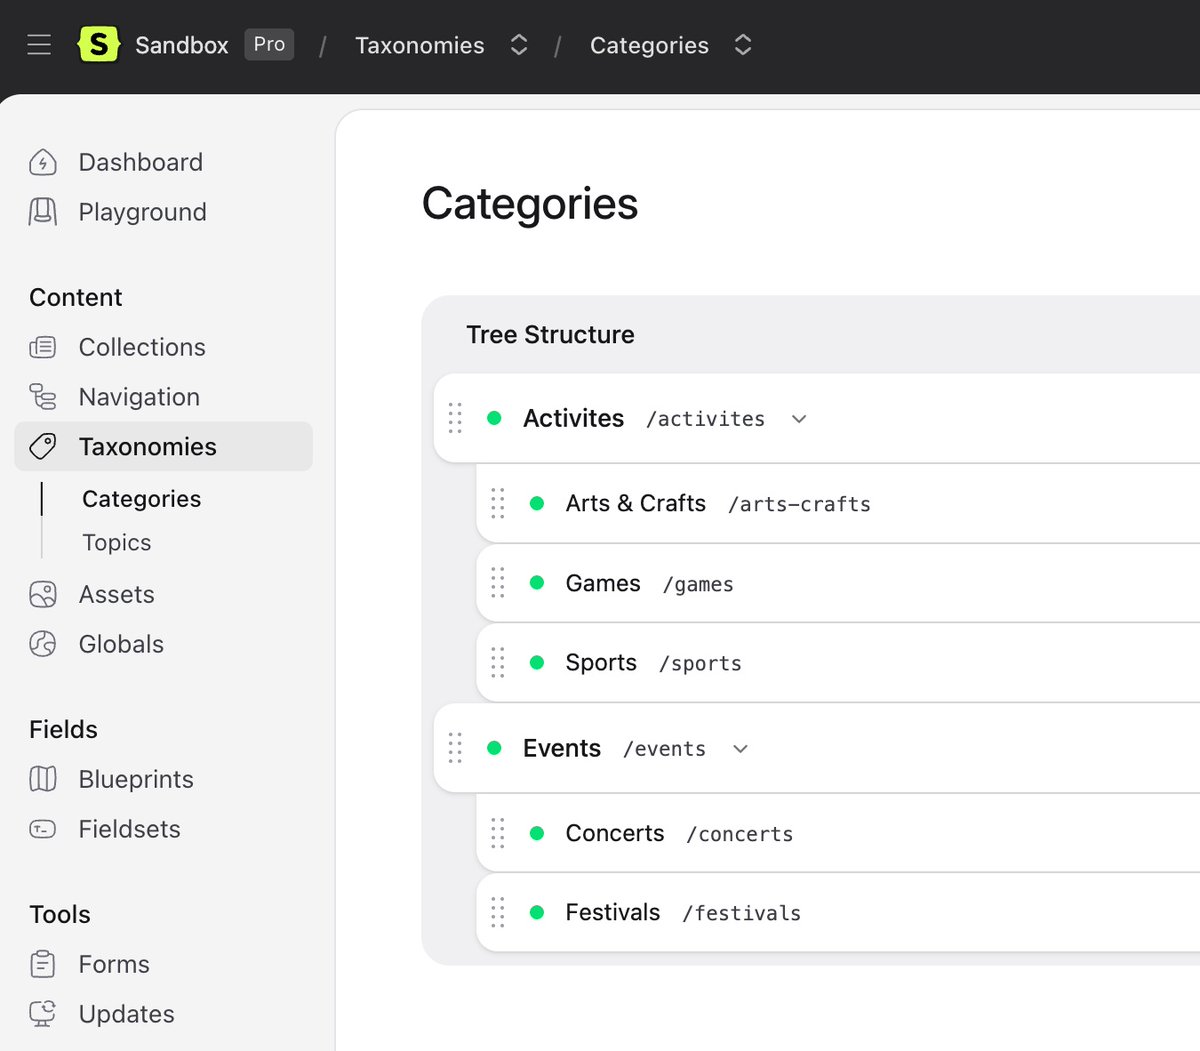The height and width of the screenshot is (1051, 1200).
Task: Collapse the Activites branch chevron
Action: point(799,419)
